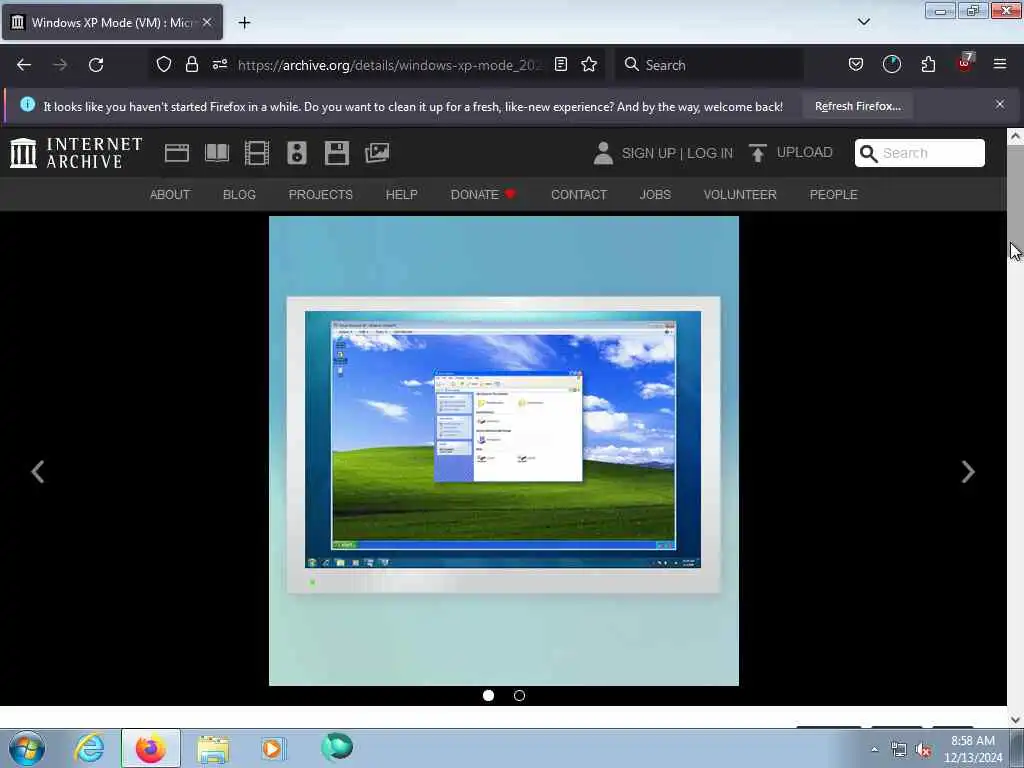The height and width of the screenshot is (768, 1024).
Task: Open the ABOUT menu item
Action: click(x=170, y=195)
